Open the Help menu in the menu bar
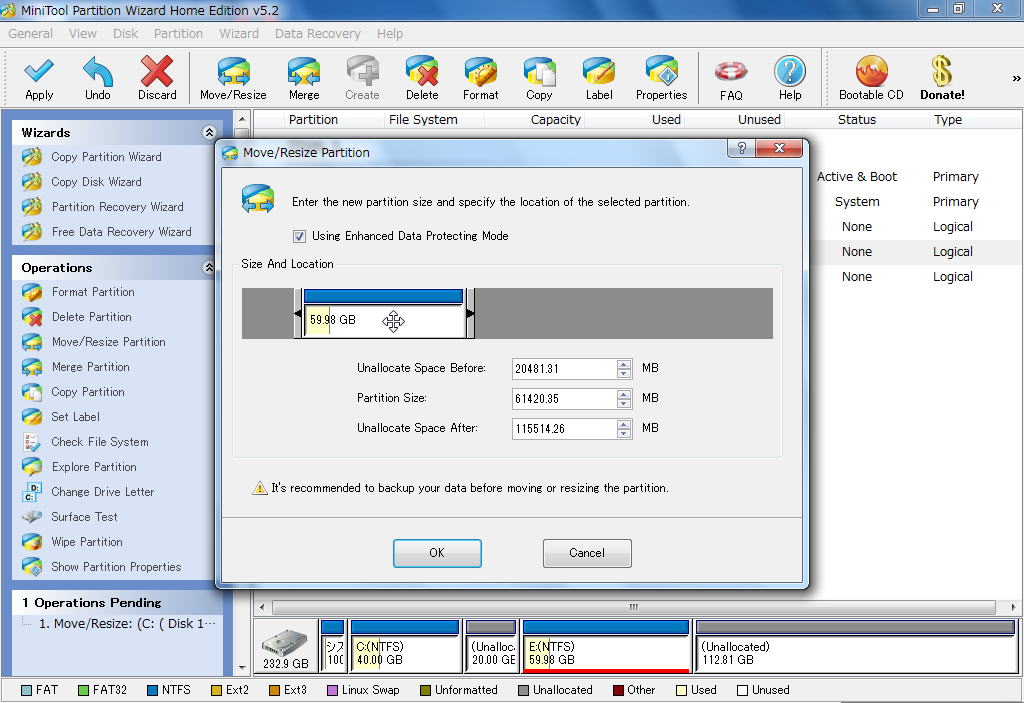Image resolution: width=1024 pixels, height=703 pixels. tap(390, 33)
